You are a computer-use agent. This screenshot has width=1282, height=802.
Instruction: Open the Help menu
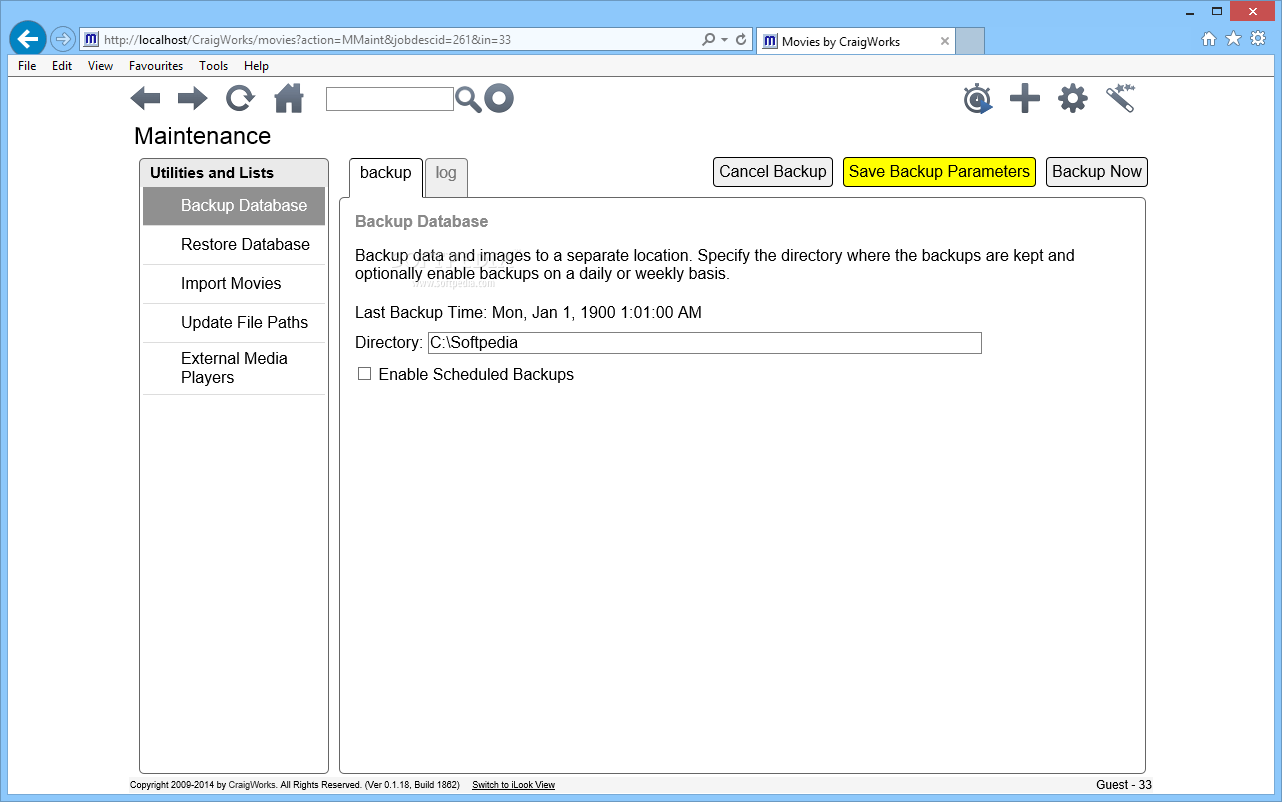(256, 66)
